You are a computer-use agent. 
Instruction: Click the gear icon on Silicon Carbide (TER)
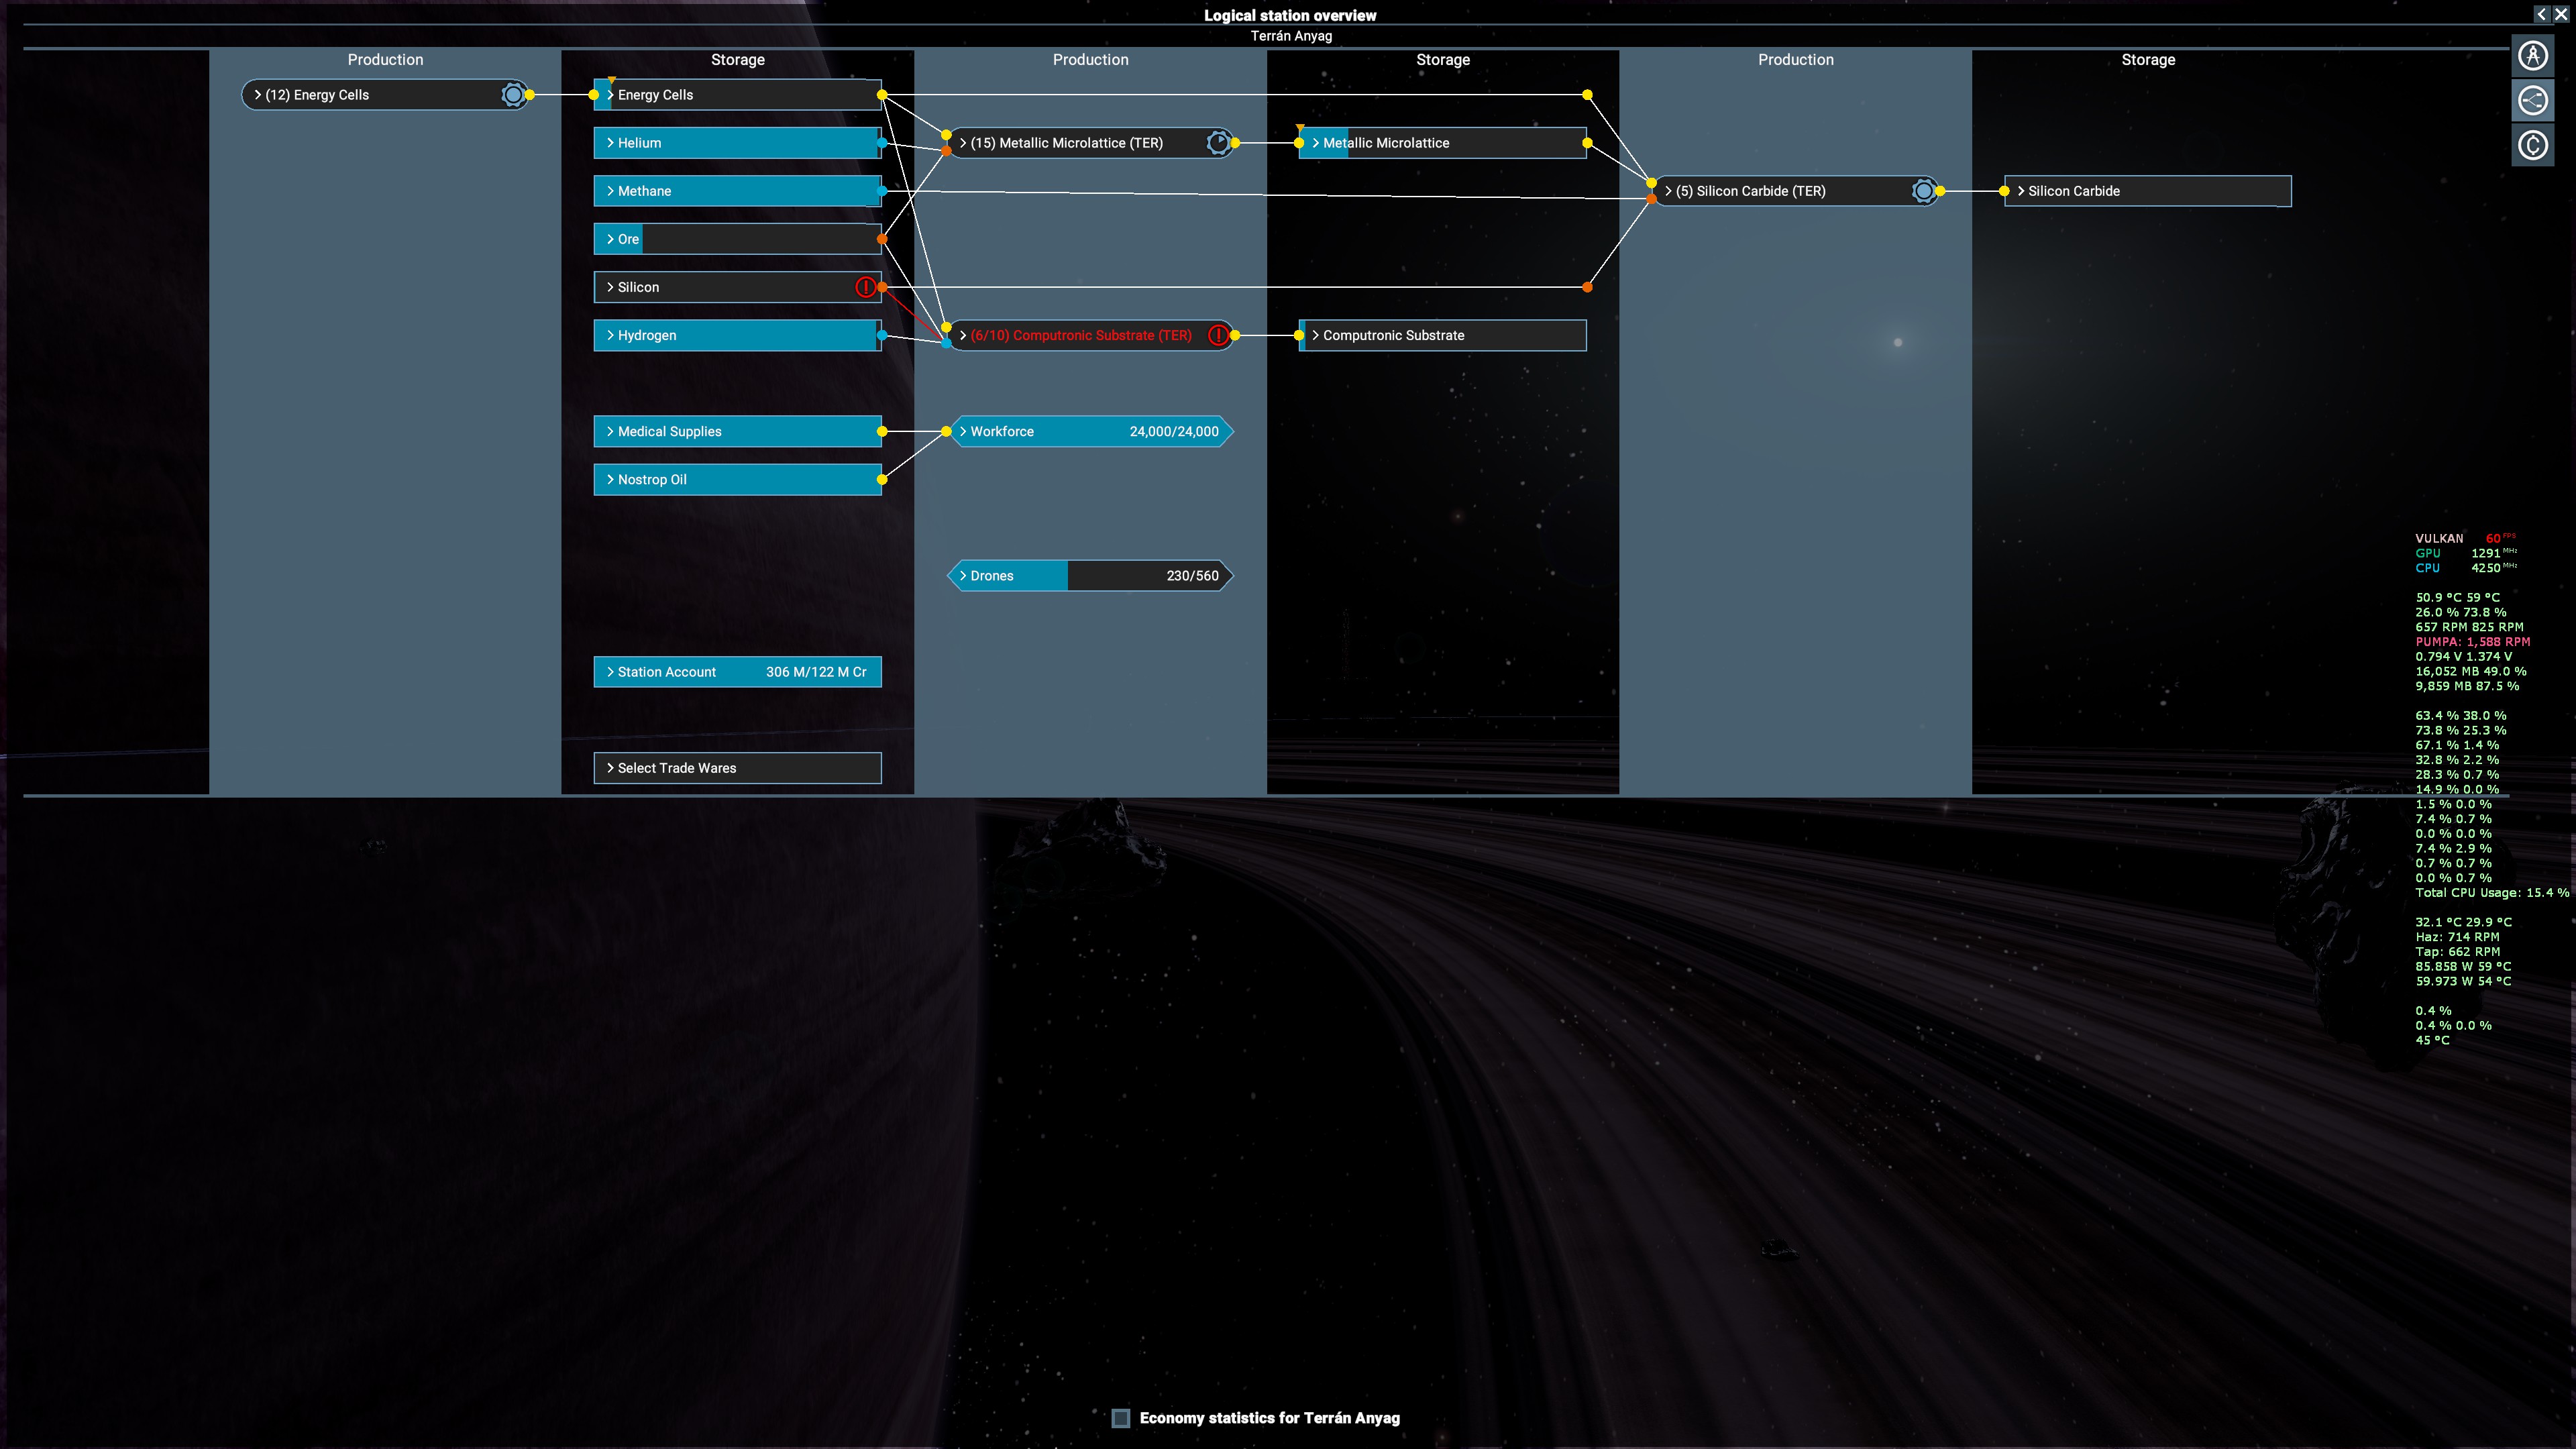[x=1923, y=191]
